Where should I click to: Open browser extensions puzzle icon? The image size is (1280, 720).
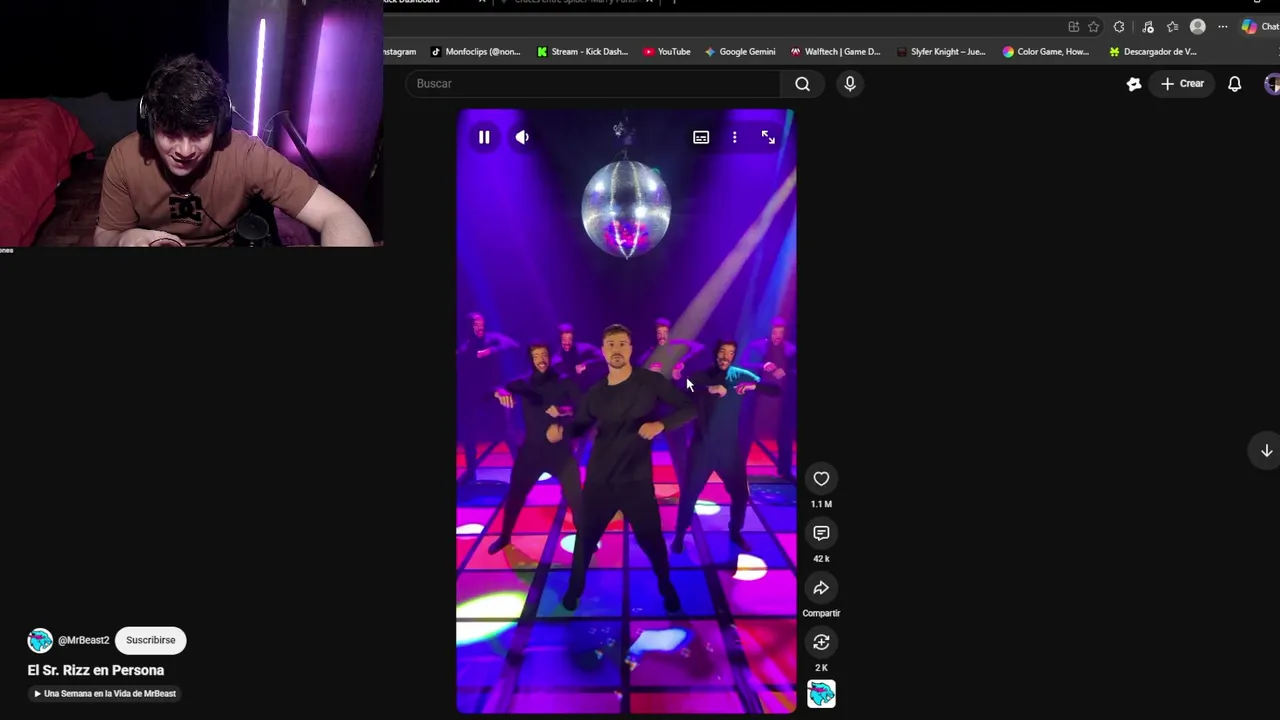(x=1119, y=27)
